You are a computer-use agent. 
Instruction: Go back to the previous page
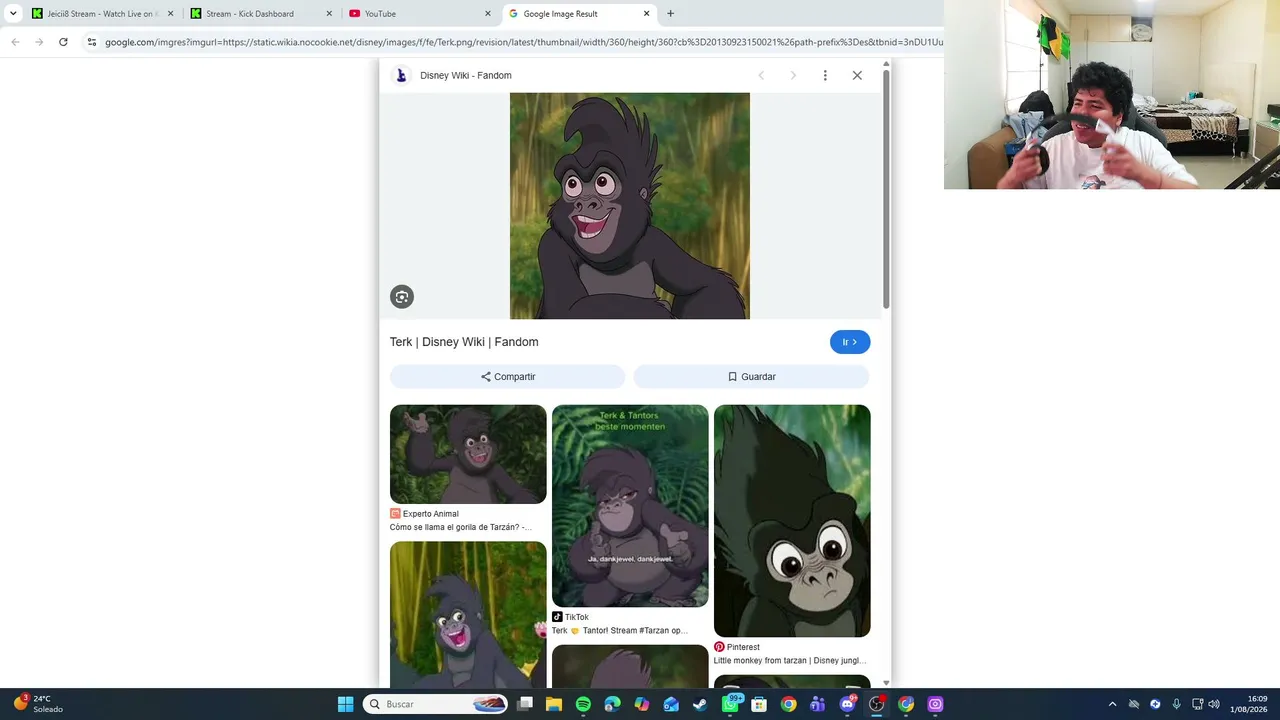tap(15, 42)
